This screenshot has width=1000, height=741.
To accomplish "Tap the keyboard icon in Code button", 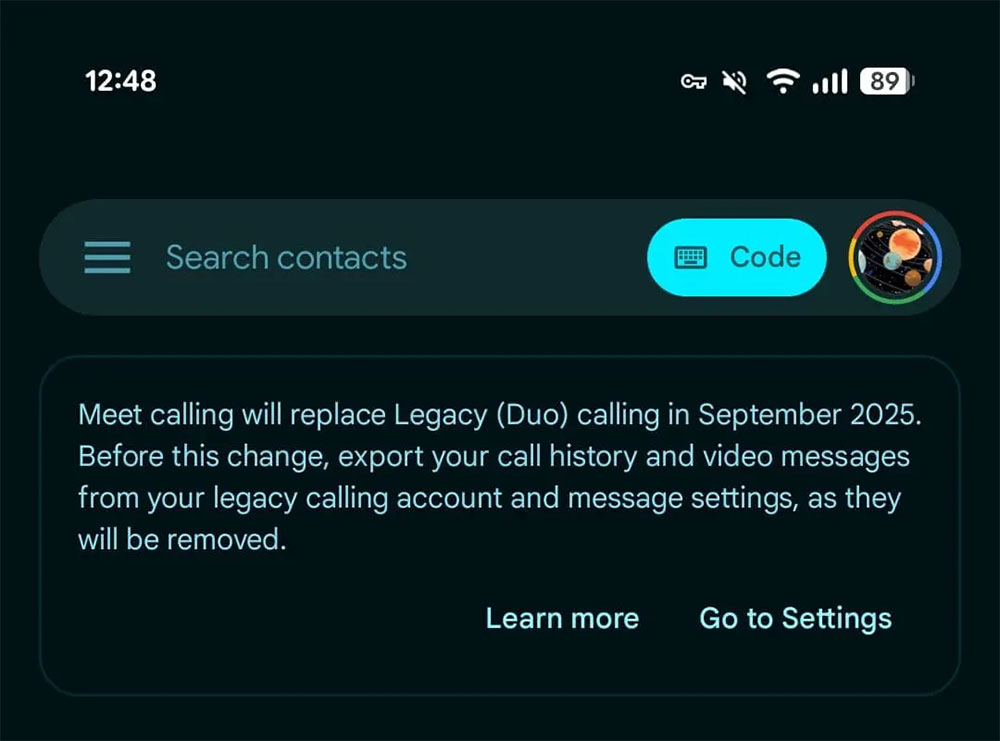I will [x=691, y=258].
